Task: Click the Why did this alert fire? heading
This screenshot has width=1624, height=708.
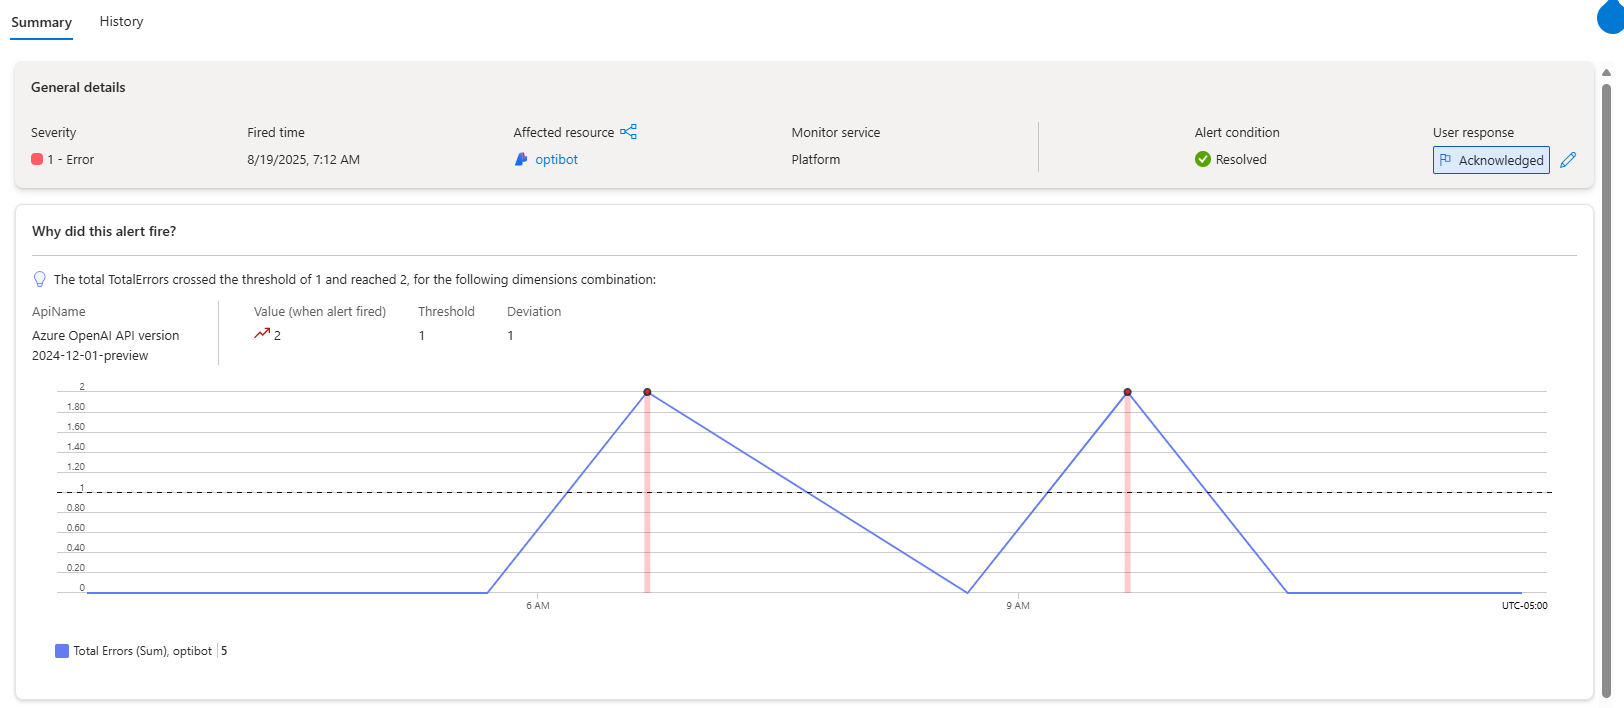Action: (x=104, y=231)
